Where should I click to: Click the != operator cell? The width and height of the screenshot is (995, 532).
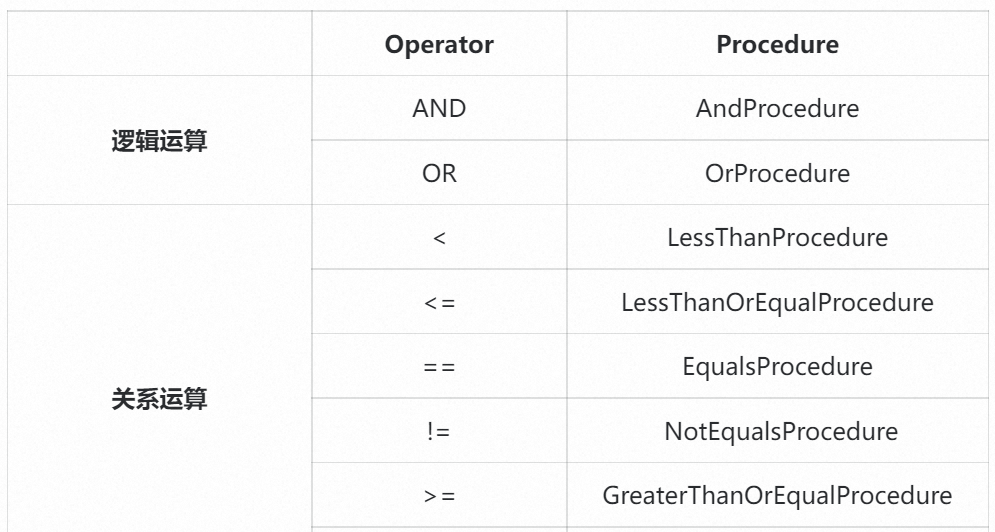tap(439, 431)
